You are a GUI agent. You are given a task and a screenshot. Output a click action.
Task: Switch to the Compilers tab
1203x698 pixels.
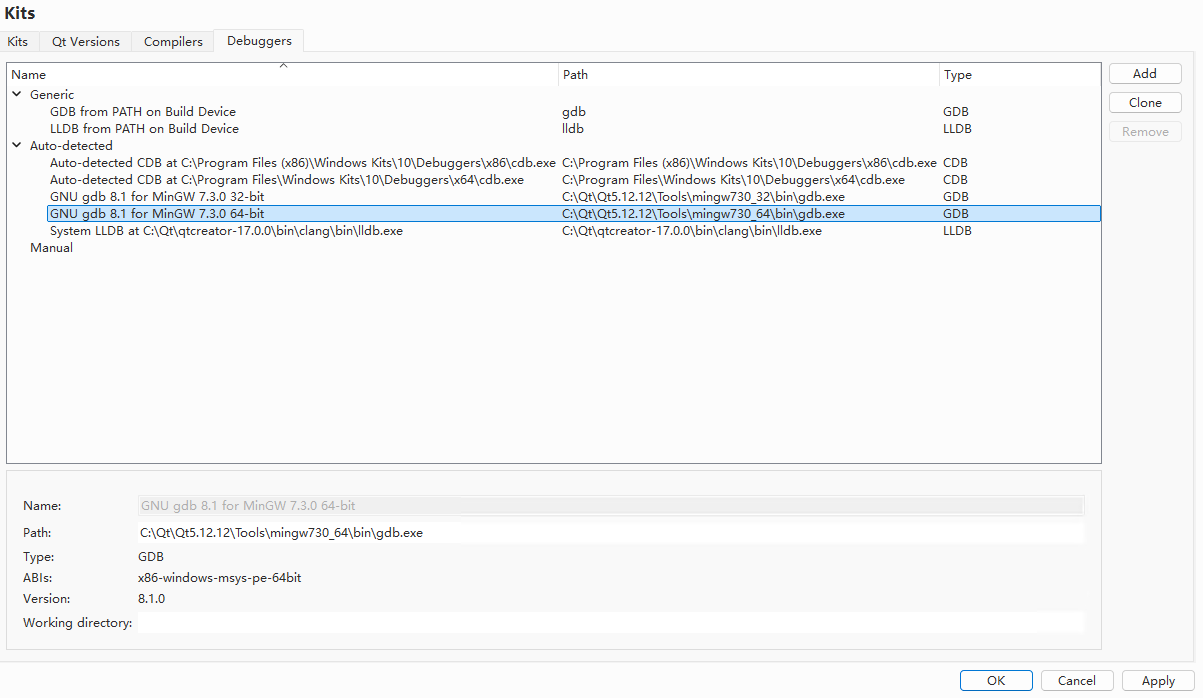click(173, 41)
